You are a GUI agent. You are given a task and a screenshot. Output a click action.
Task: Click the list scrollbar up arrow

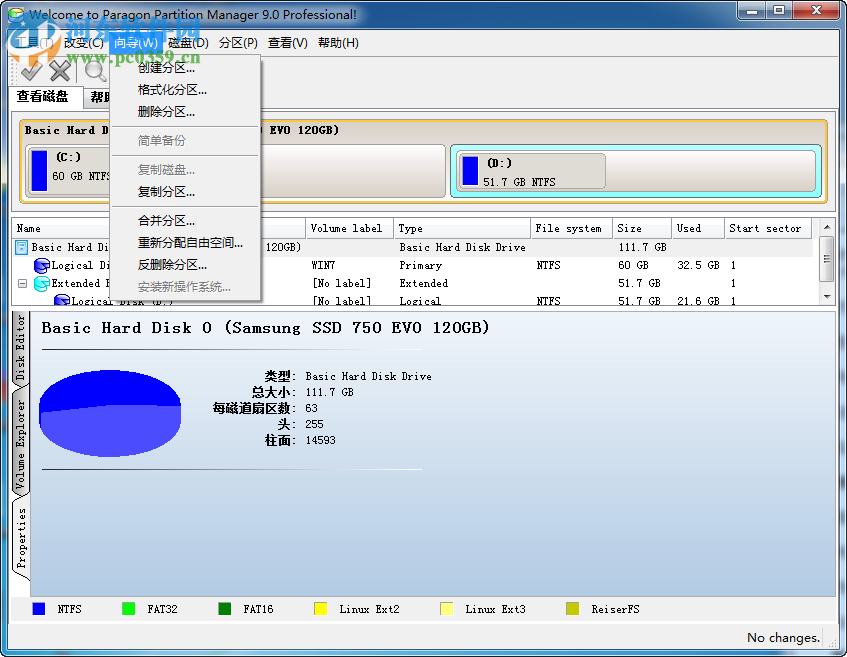click(x=827, y=227)
